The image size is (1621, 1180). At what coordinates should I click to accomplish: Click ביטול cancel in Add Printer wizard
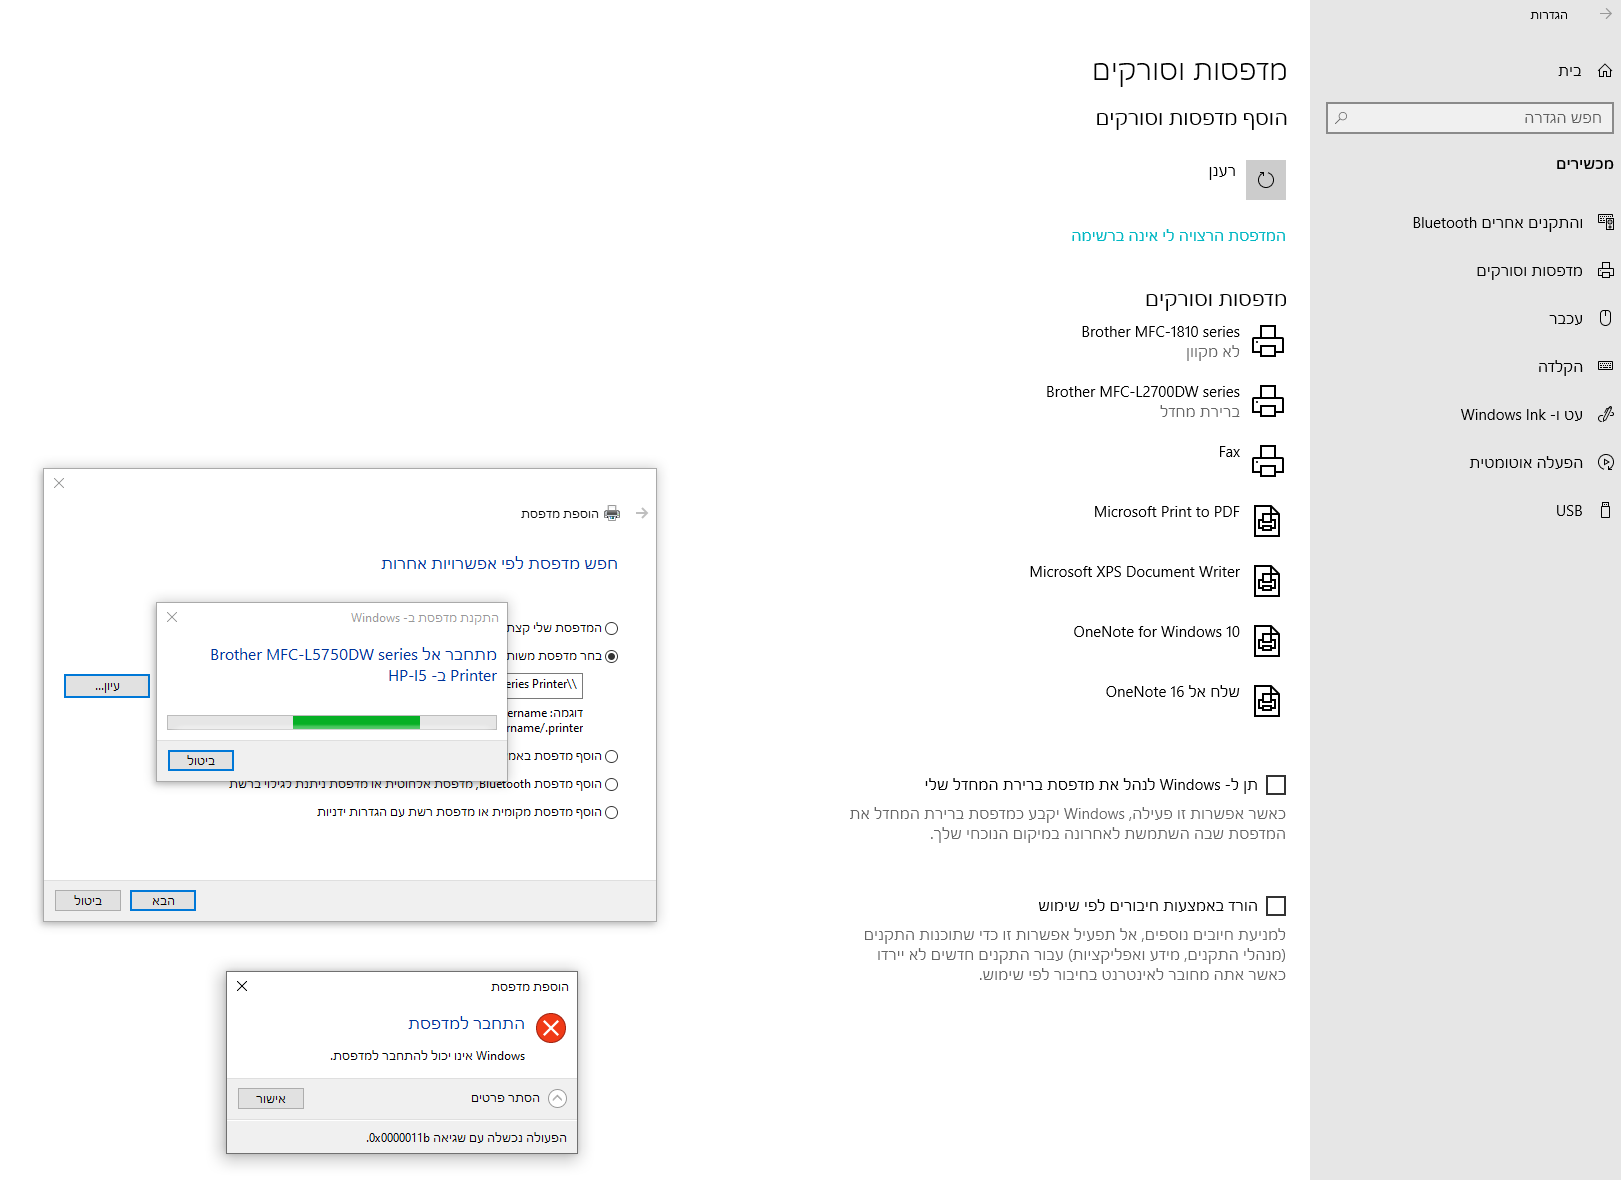click(x=88, y=901)
